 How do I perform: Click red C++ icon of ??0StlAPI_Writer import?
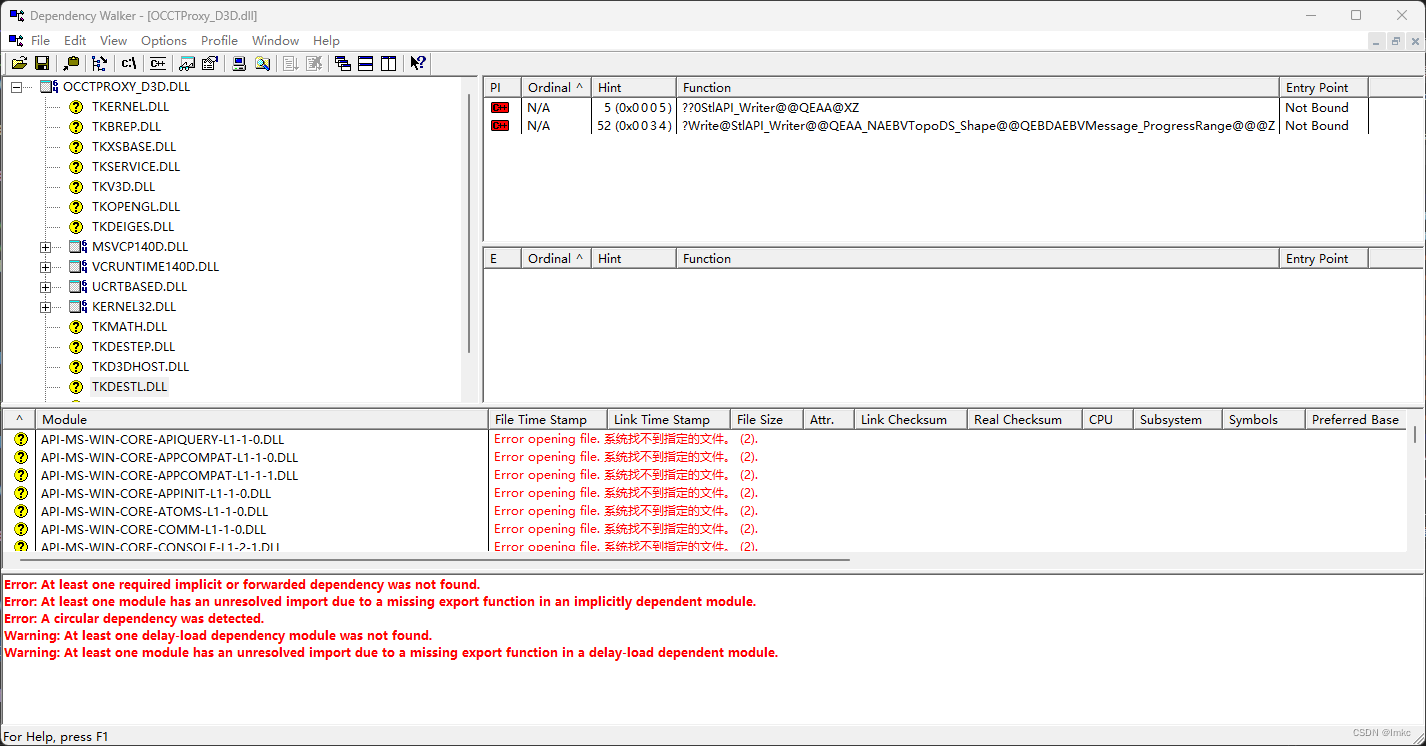click(x=500, y=107)
